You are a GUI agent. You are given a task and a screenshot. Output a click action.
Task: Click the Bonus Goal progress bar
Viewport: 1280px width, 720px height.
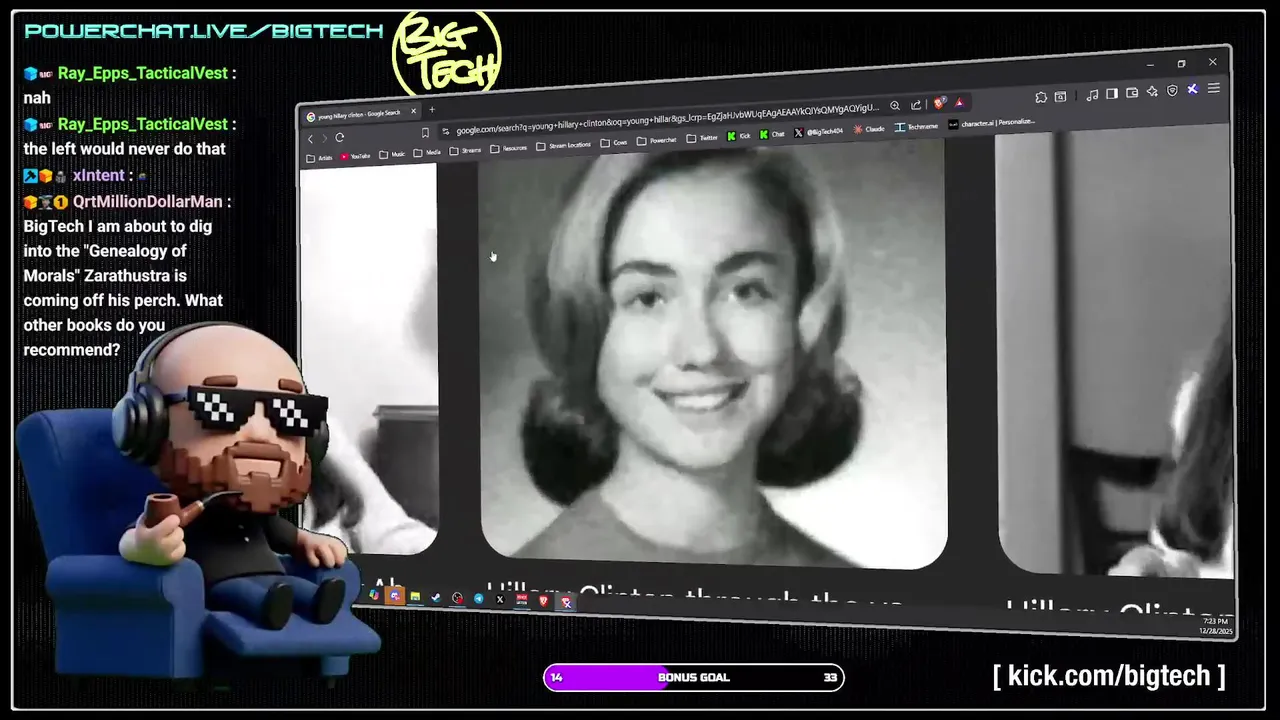(694, 677)
